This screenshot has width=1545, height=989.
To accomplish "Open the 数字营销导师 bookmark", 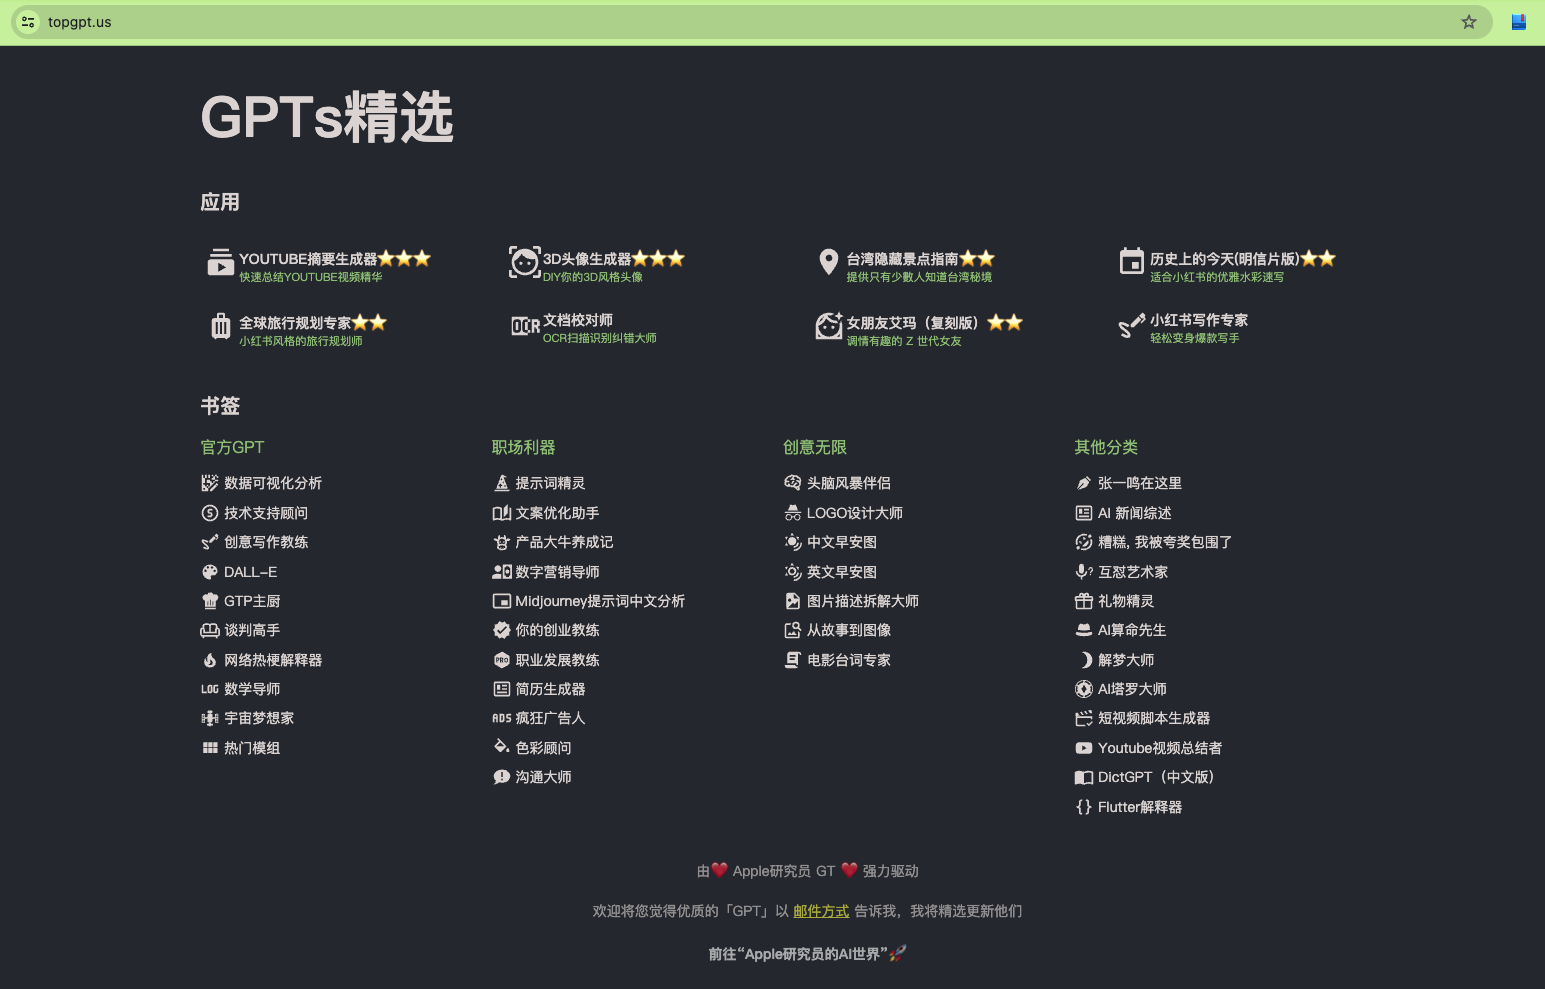I will [557, 572].
